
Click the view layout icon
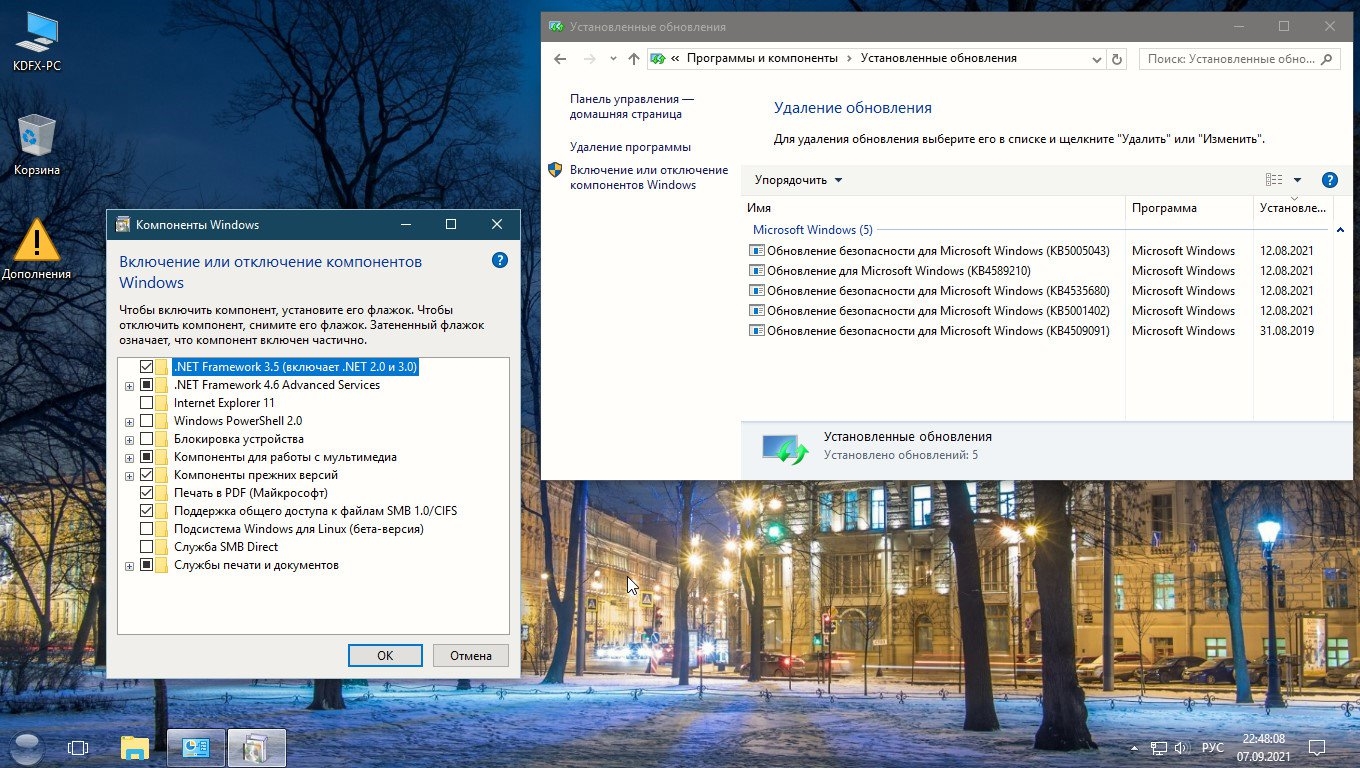pyautogui.click(x=1273, y=180)
